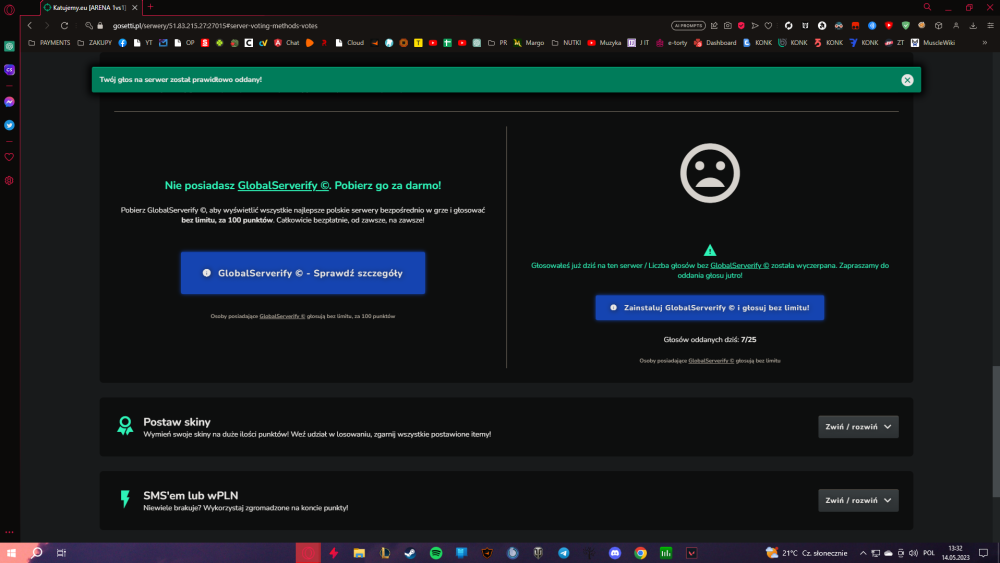
Task: Open the Dashboard bookmark
Action: pos(715,43)
